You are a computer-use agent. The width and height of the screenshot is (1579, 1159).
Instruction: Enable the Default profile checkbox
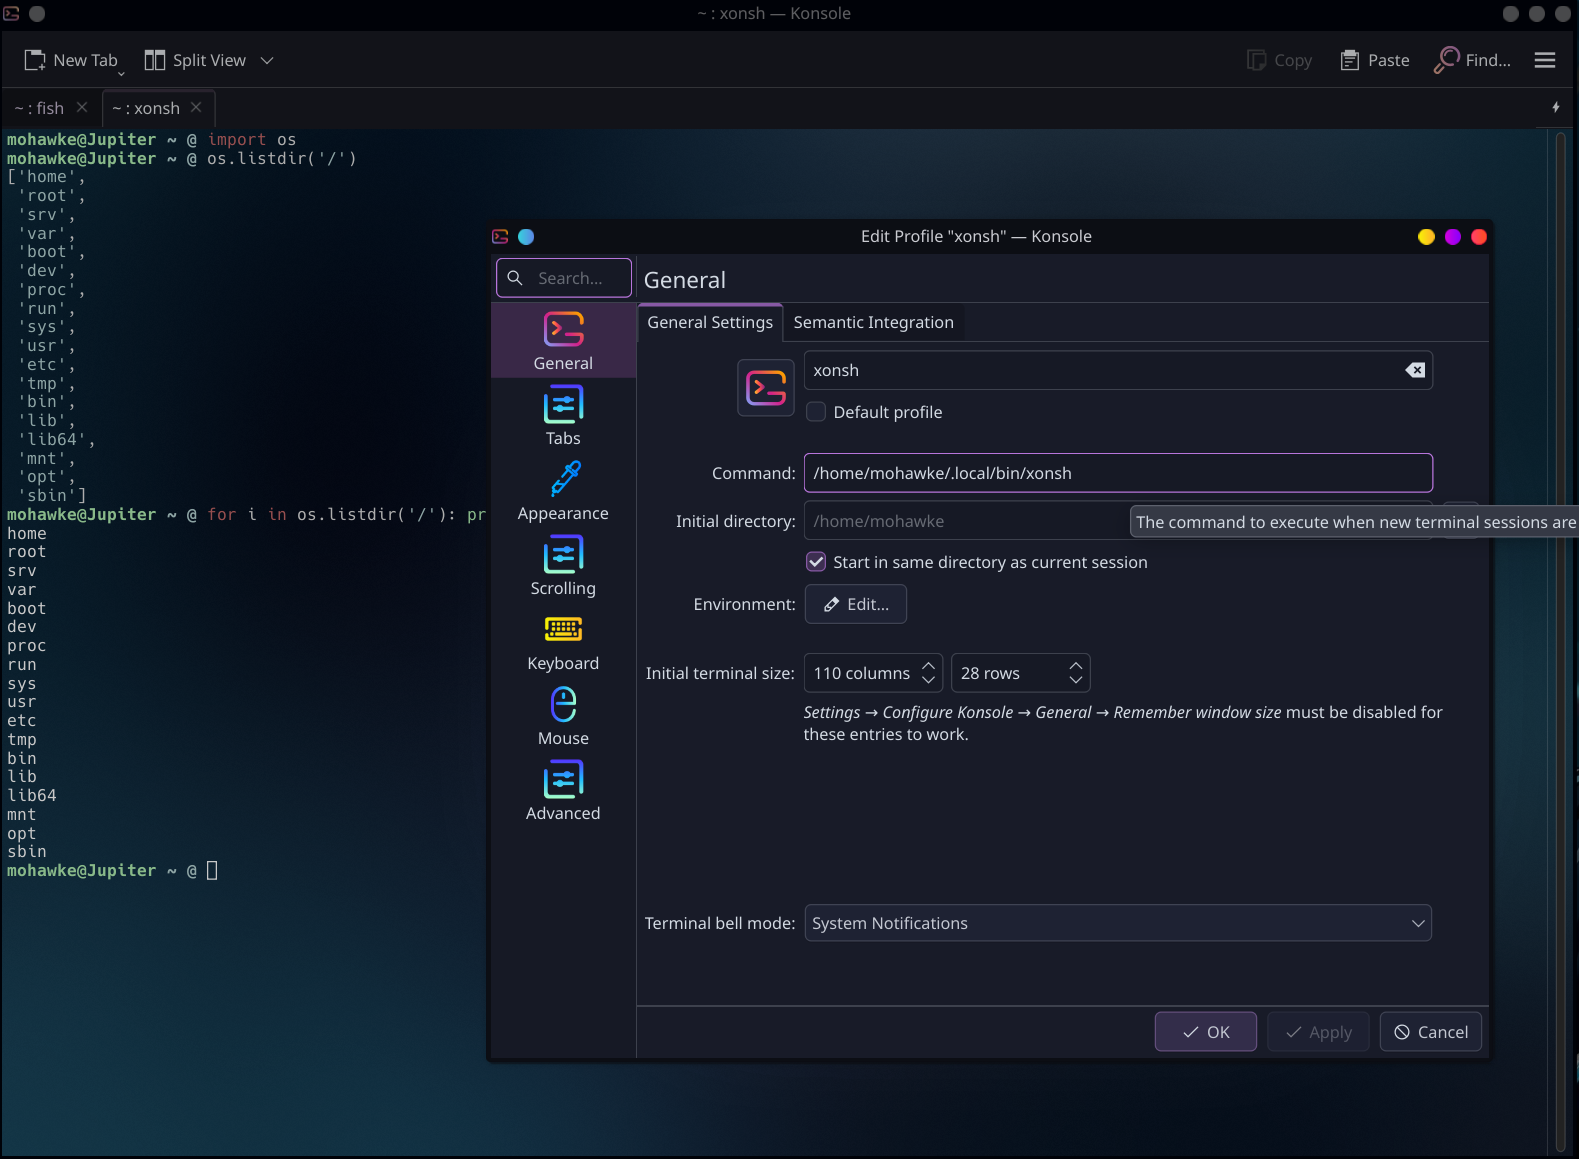click(816, 412)
